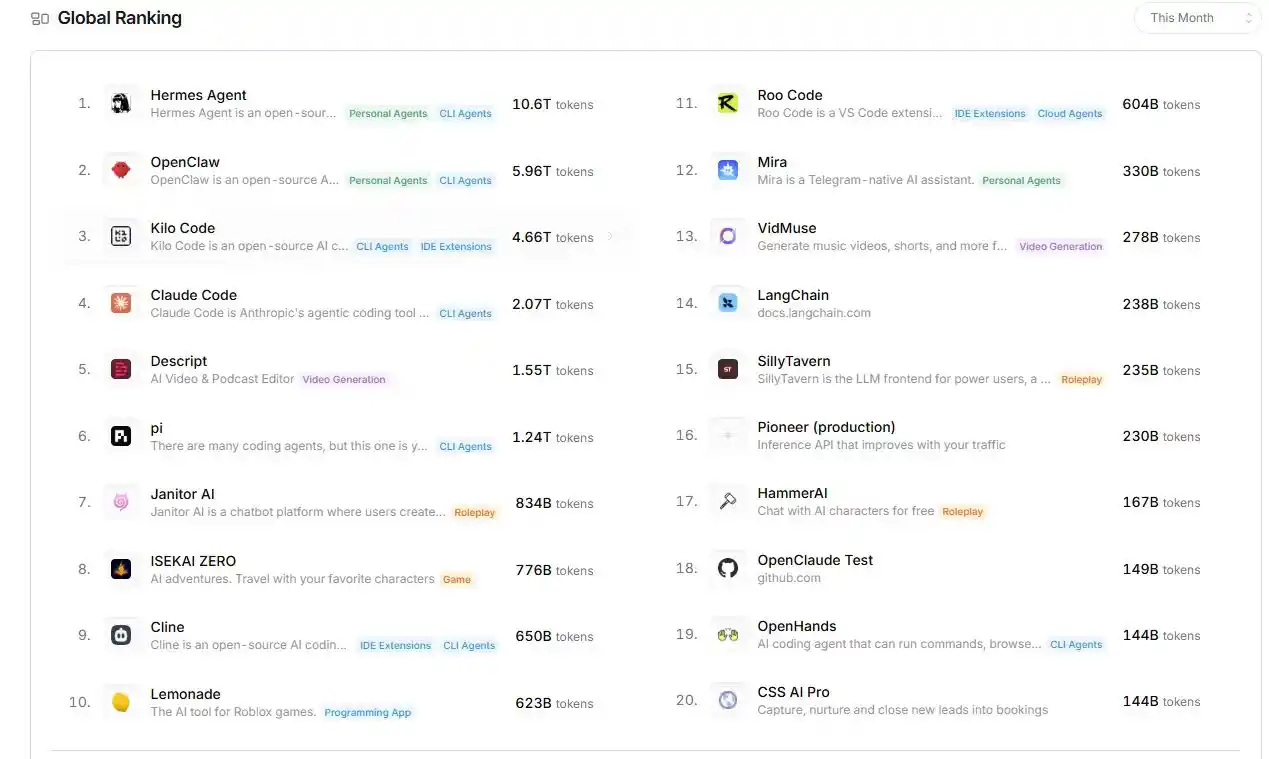Click CLI Agents tag on pi
Image resolution: width=1269 pixels, height=759 pixels.
pyautogui.click(x=466, y=447)
